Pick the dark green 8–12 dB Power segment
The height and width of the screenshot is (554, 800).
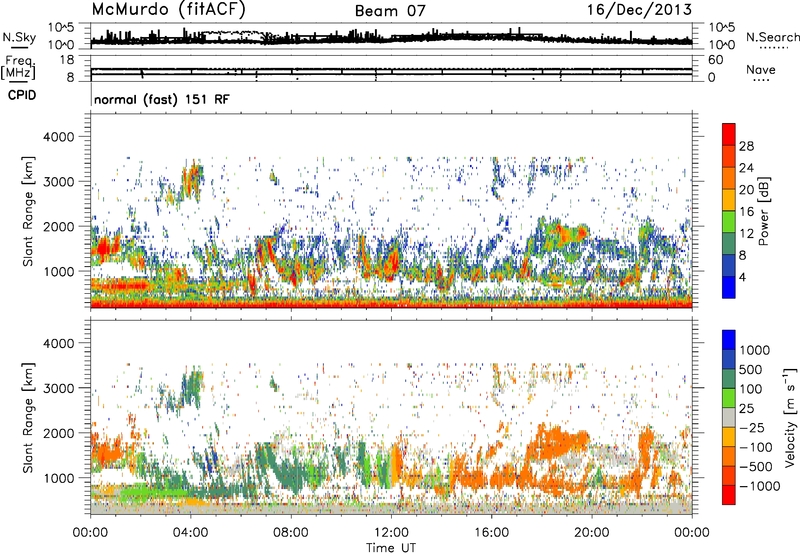click(x=729, y=244)
